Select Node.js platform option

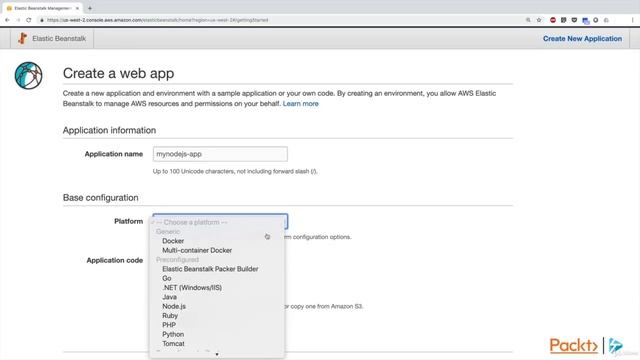pyautogui.click(x=174, y=307)
